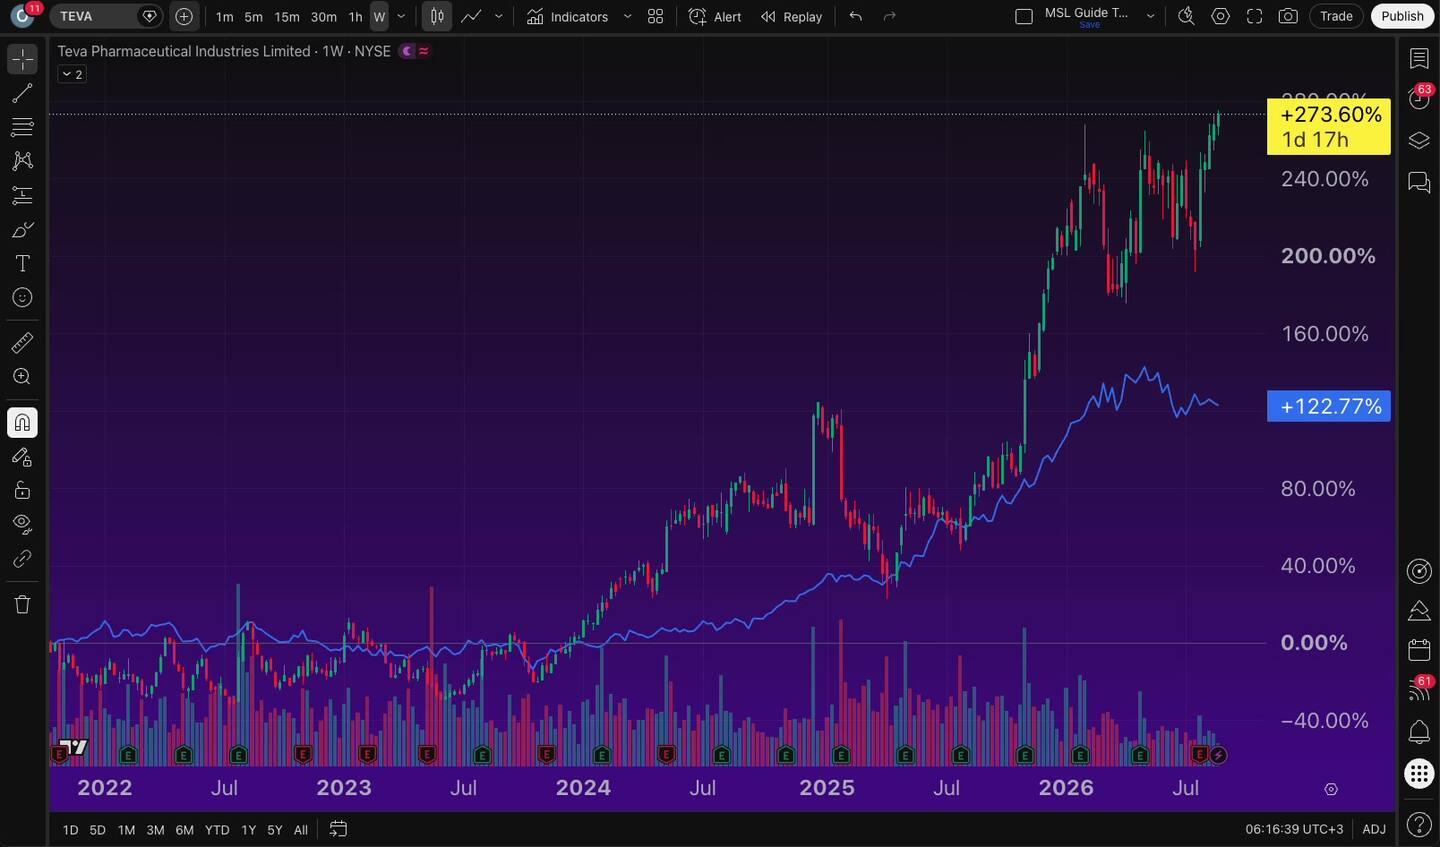This screenshot has height=847, width=1440.
Task: Remove drawings with trash icon
Action: point(22,604)
